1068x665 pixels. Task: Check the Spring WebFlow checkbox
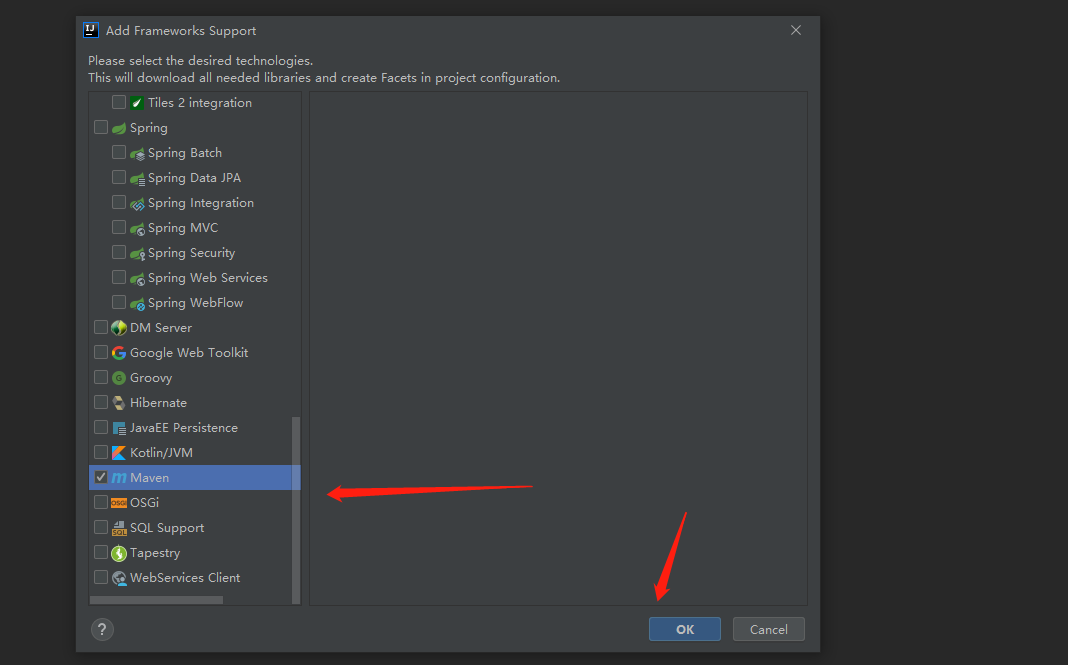pyautogui.click(x=119, y=302)
